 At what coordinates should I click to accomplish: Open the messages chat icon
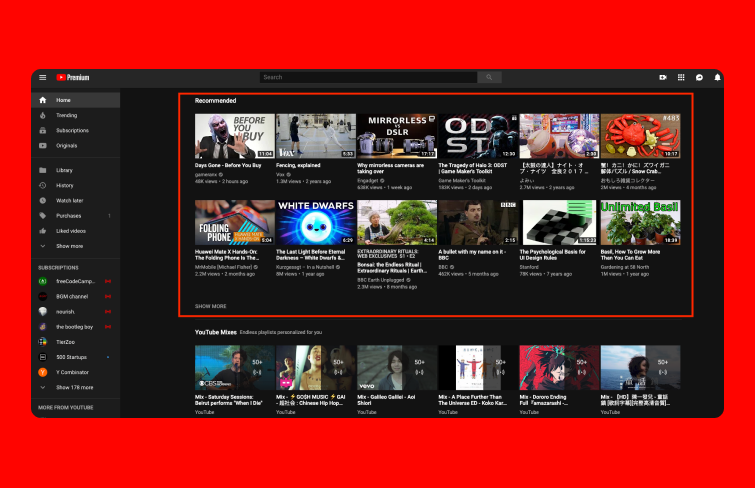(x=699, y=77)
